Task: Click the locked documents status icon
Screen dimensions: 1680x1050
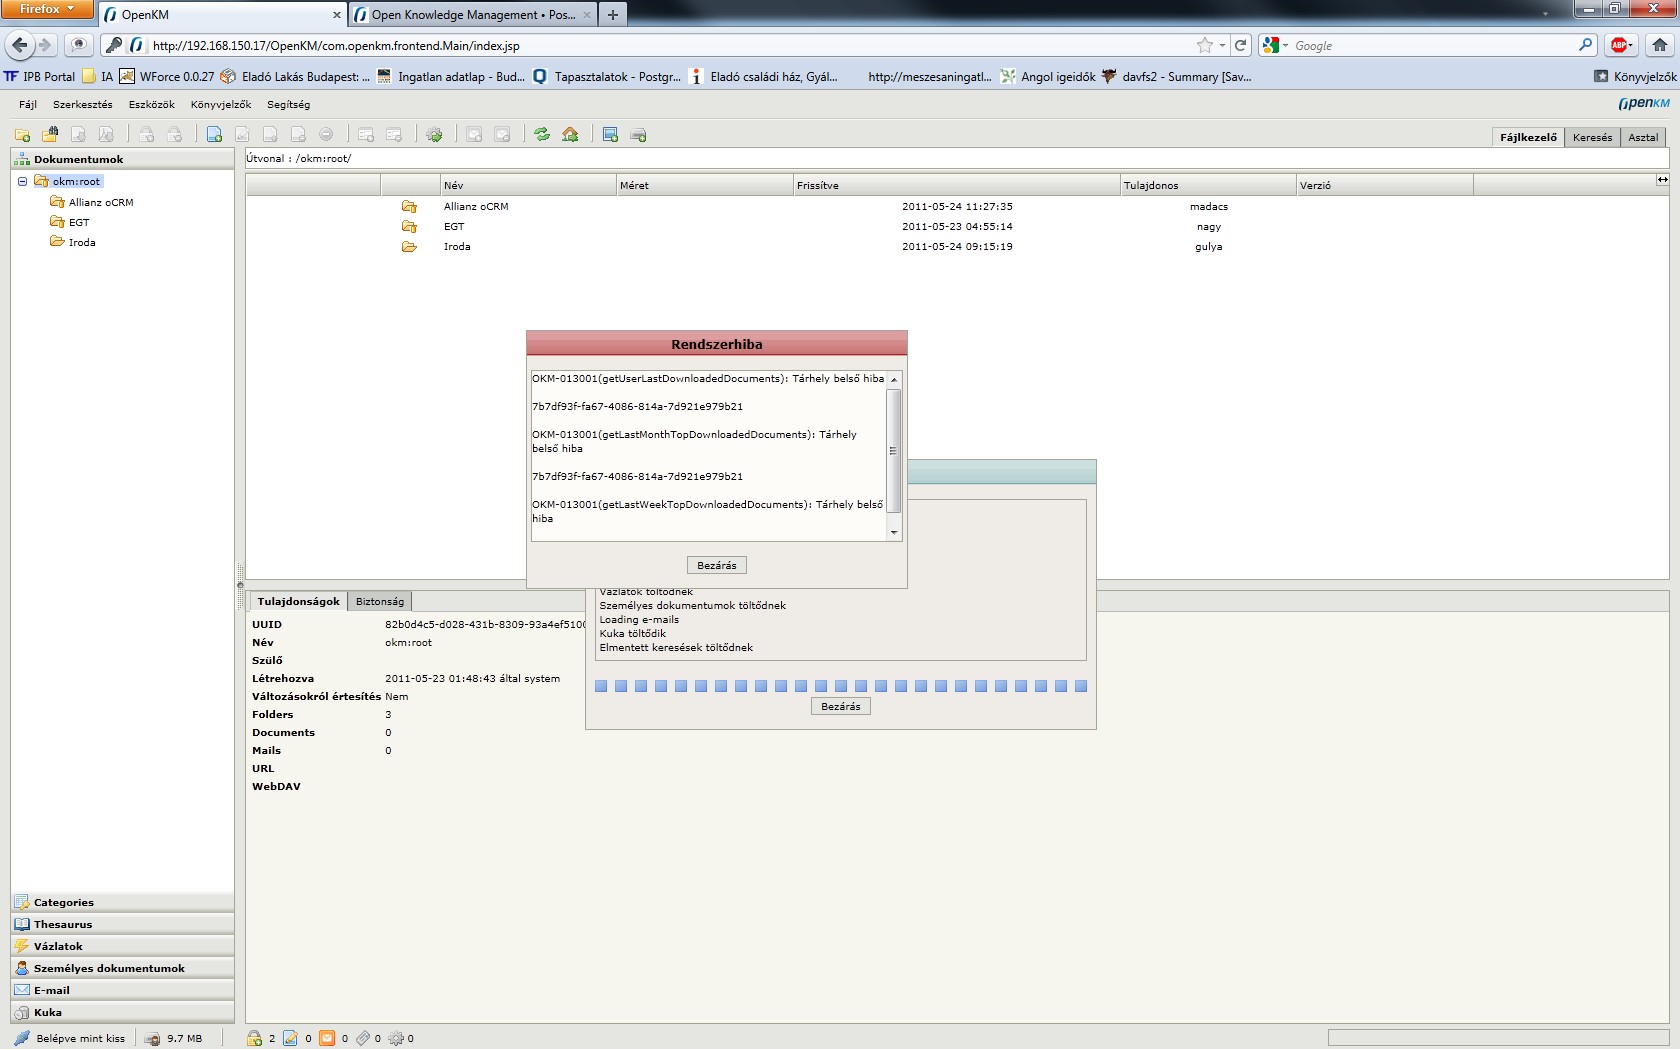Action: (x=255, y=1038)
